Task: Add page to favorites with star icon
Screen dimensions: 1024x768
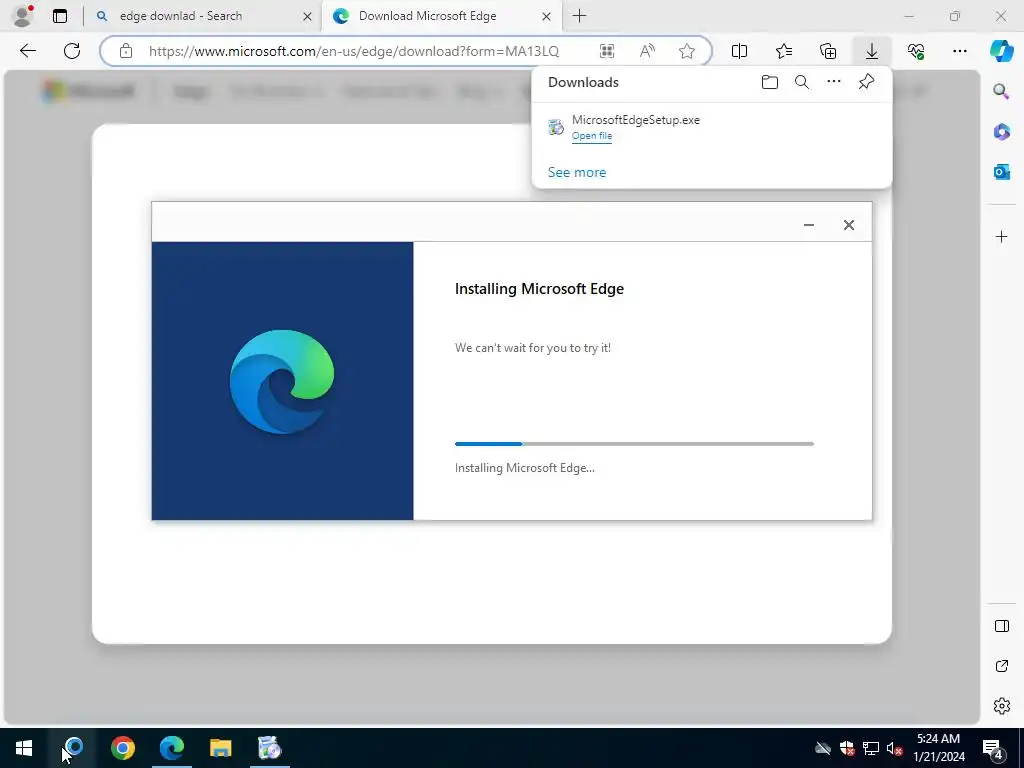Action: click(x=686, y=51)
